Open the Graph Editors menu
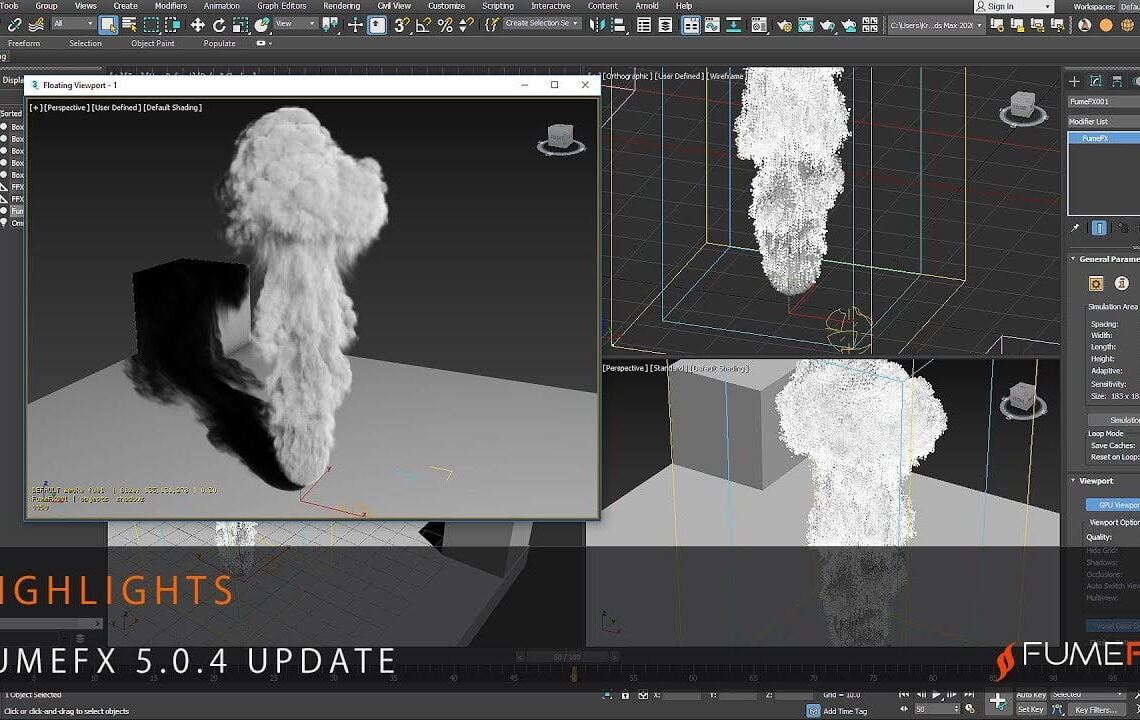The height and width of the screenshot is (720, 1140). 282,6
